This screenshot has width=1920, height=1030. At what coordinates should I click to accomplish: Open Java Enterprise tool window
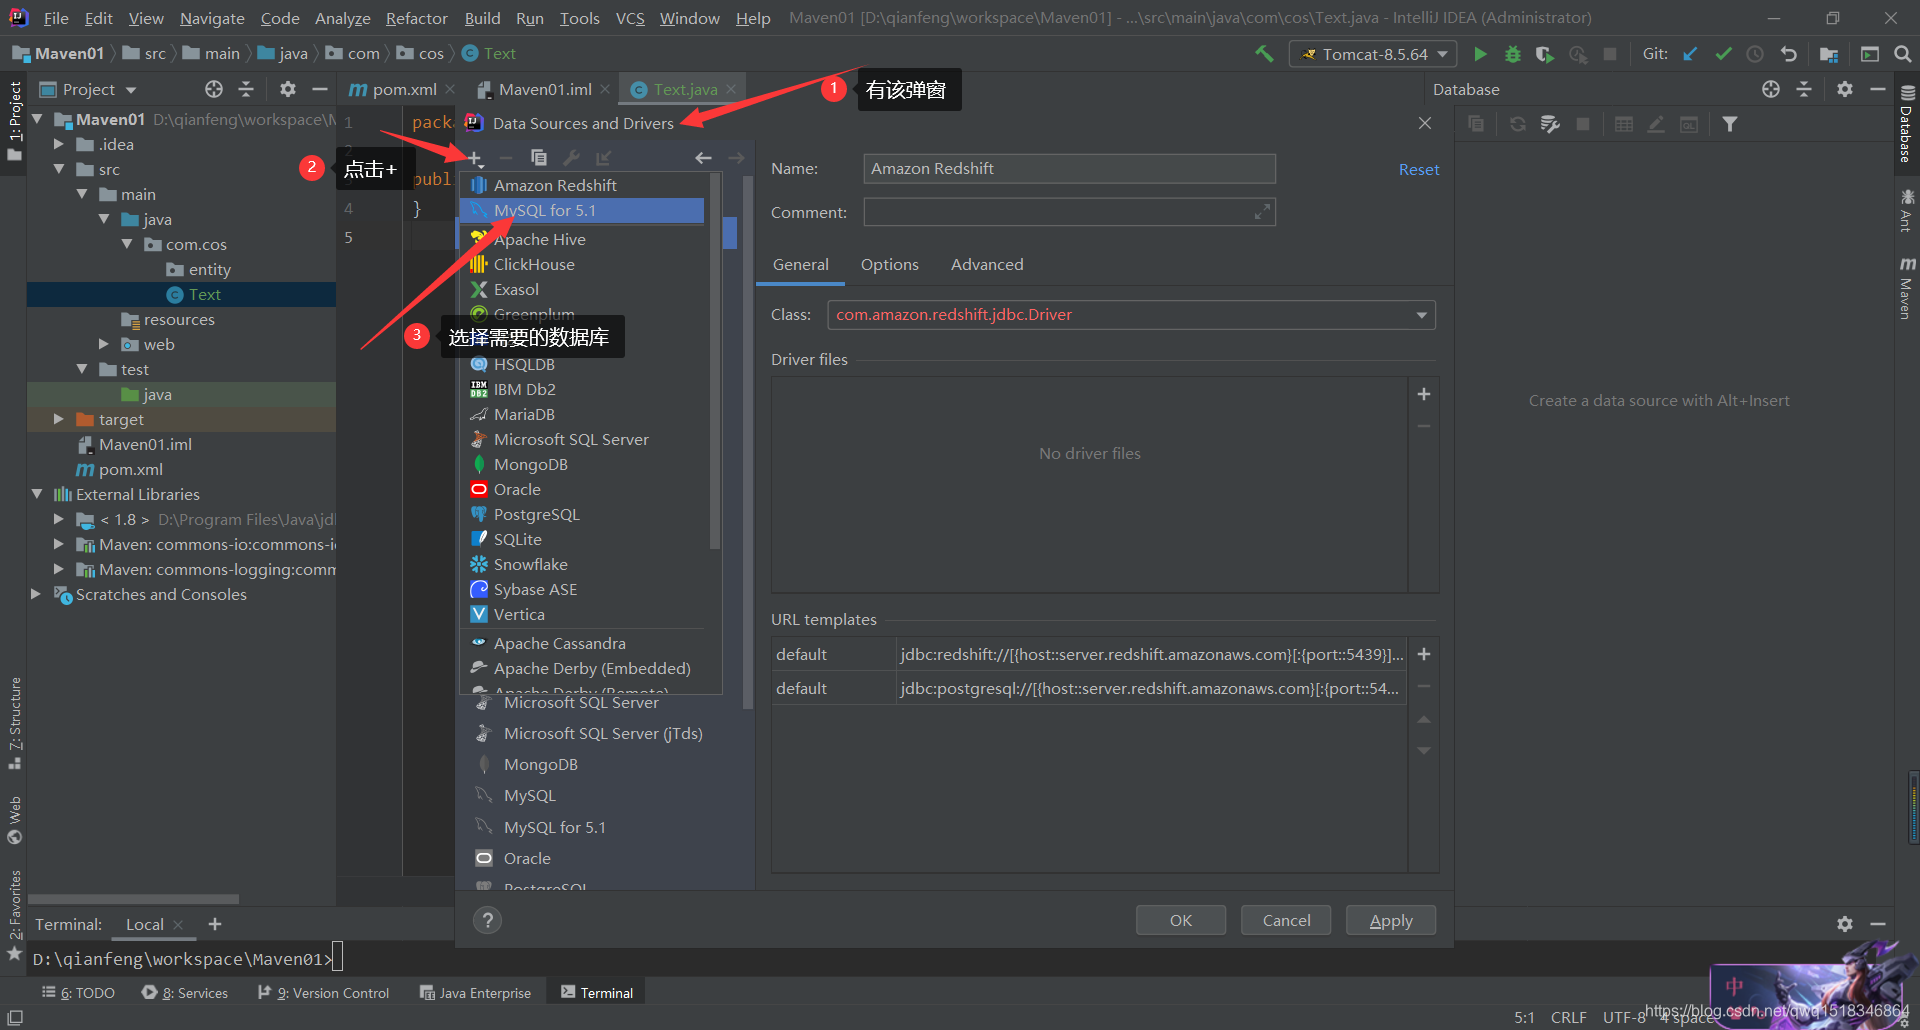[x=475, y=993]
